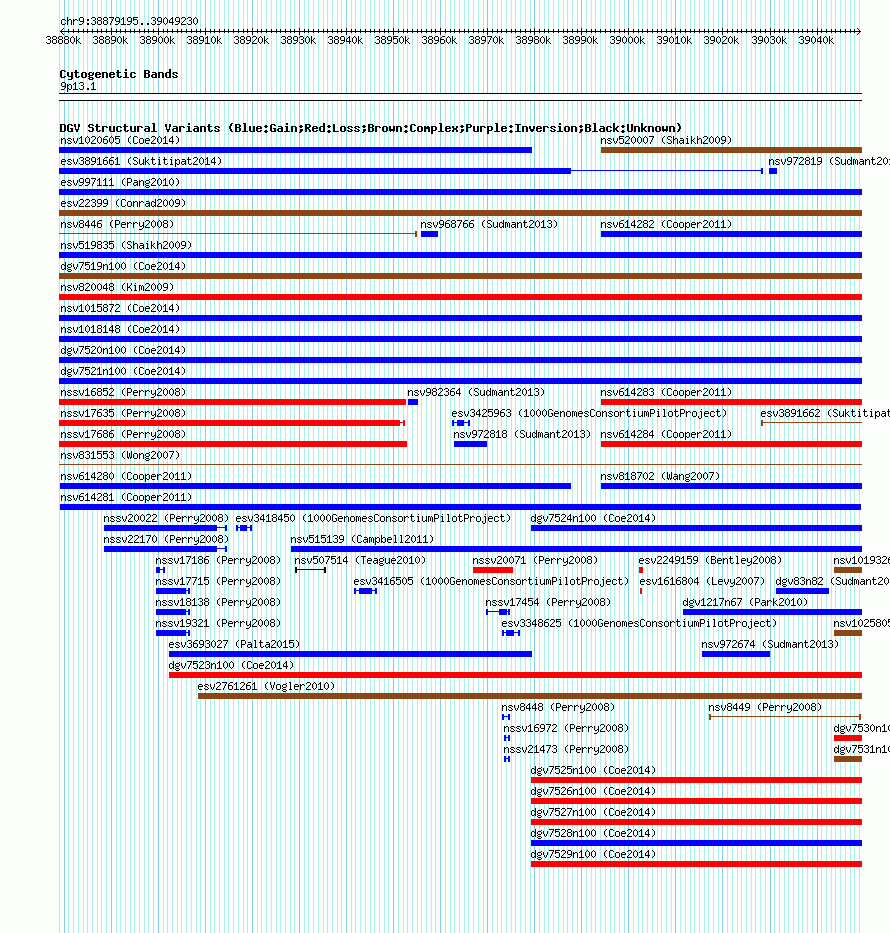Click dgv7527n100 (Coe2014) label
The height and width of the screenshot is (933, 890).
pos(593,813)
